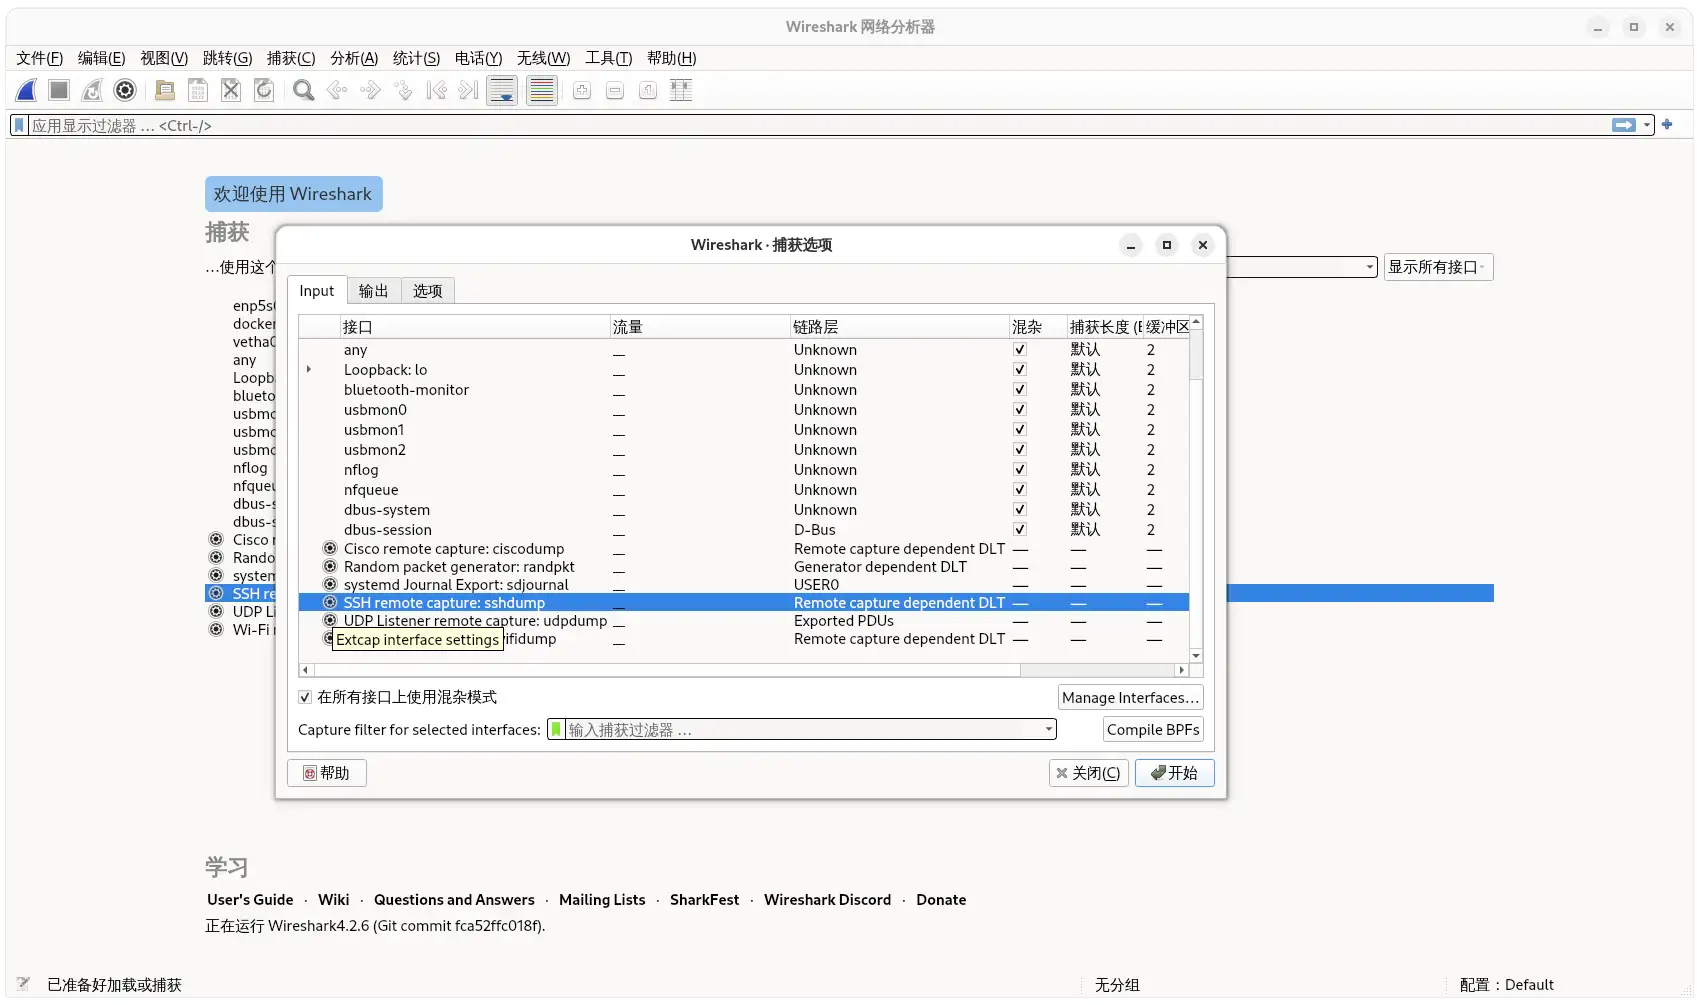Screen dimensions: 1701x1005
Task: Open the Wireshark Discord link
Action: click(827, 900)
